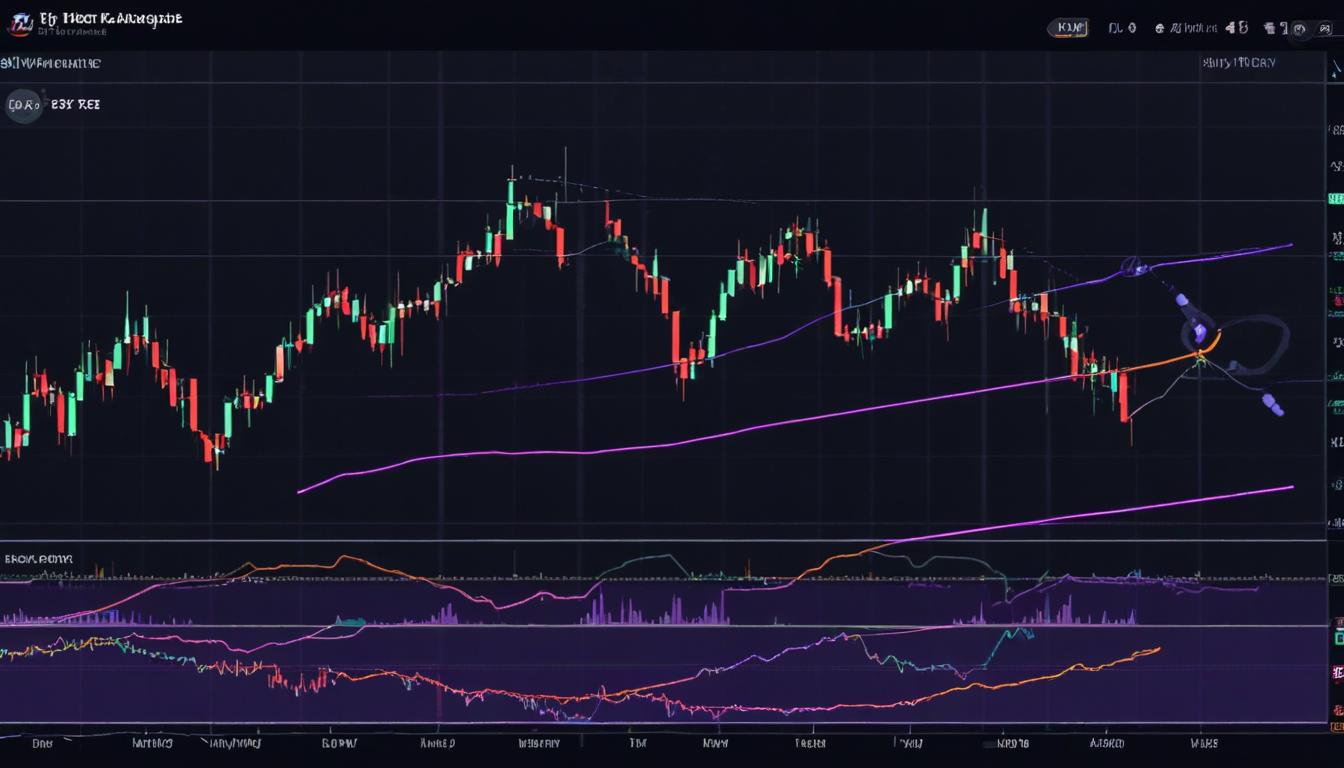The image size is (1344, 768).
Task: Click the last price label on the right axis
Action: (x=1334, y=199)
